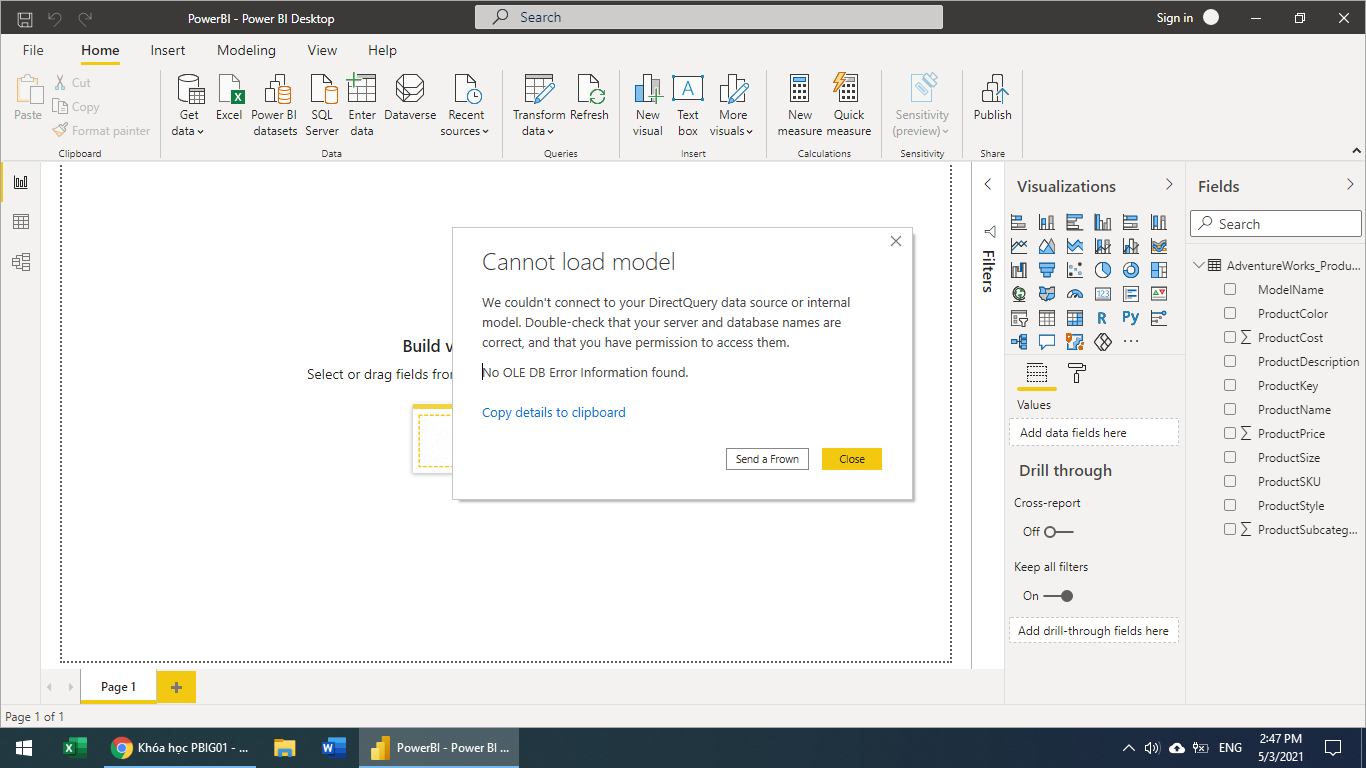This screenshot has width=1366, height=768.
Task: Select the gauge visual
Action: pyautogui.click(x=1075, y=294)
